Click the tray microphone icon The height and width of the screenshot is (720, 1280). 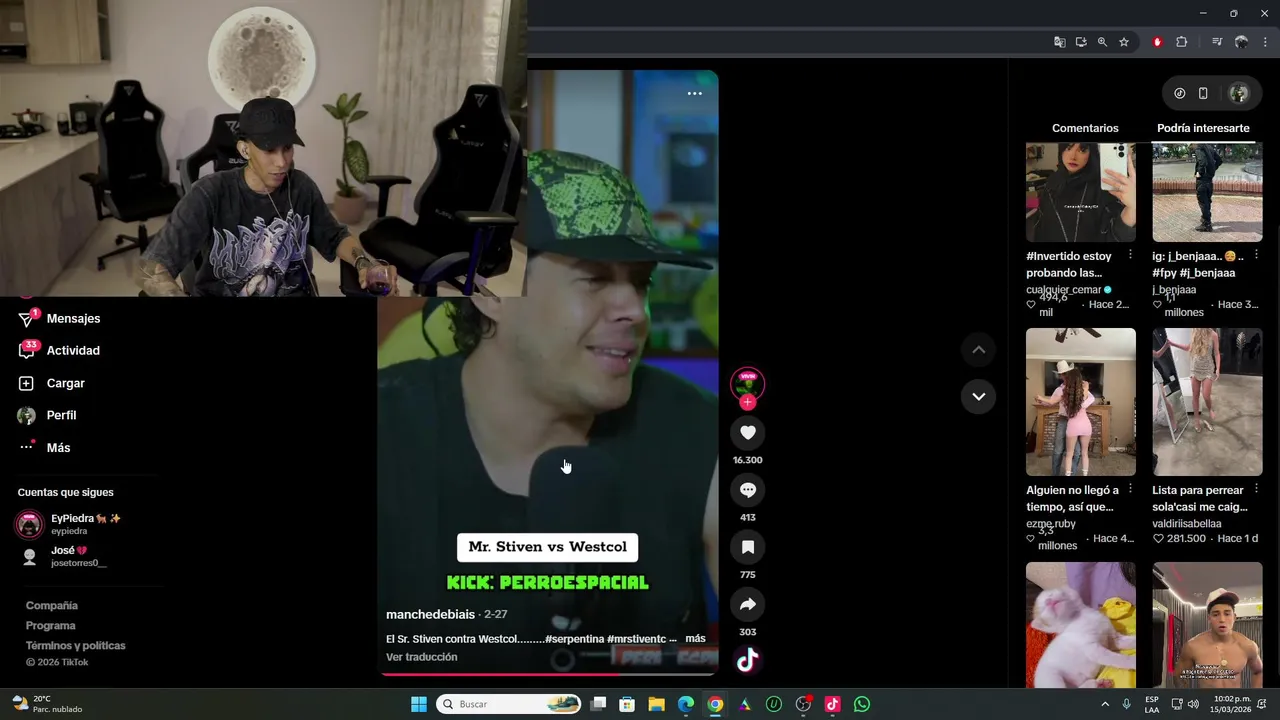coord(1126,704)
